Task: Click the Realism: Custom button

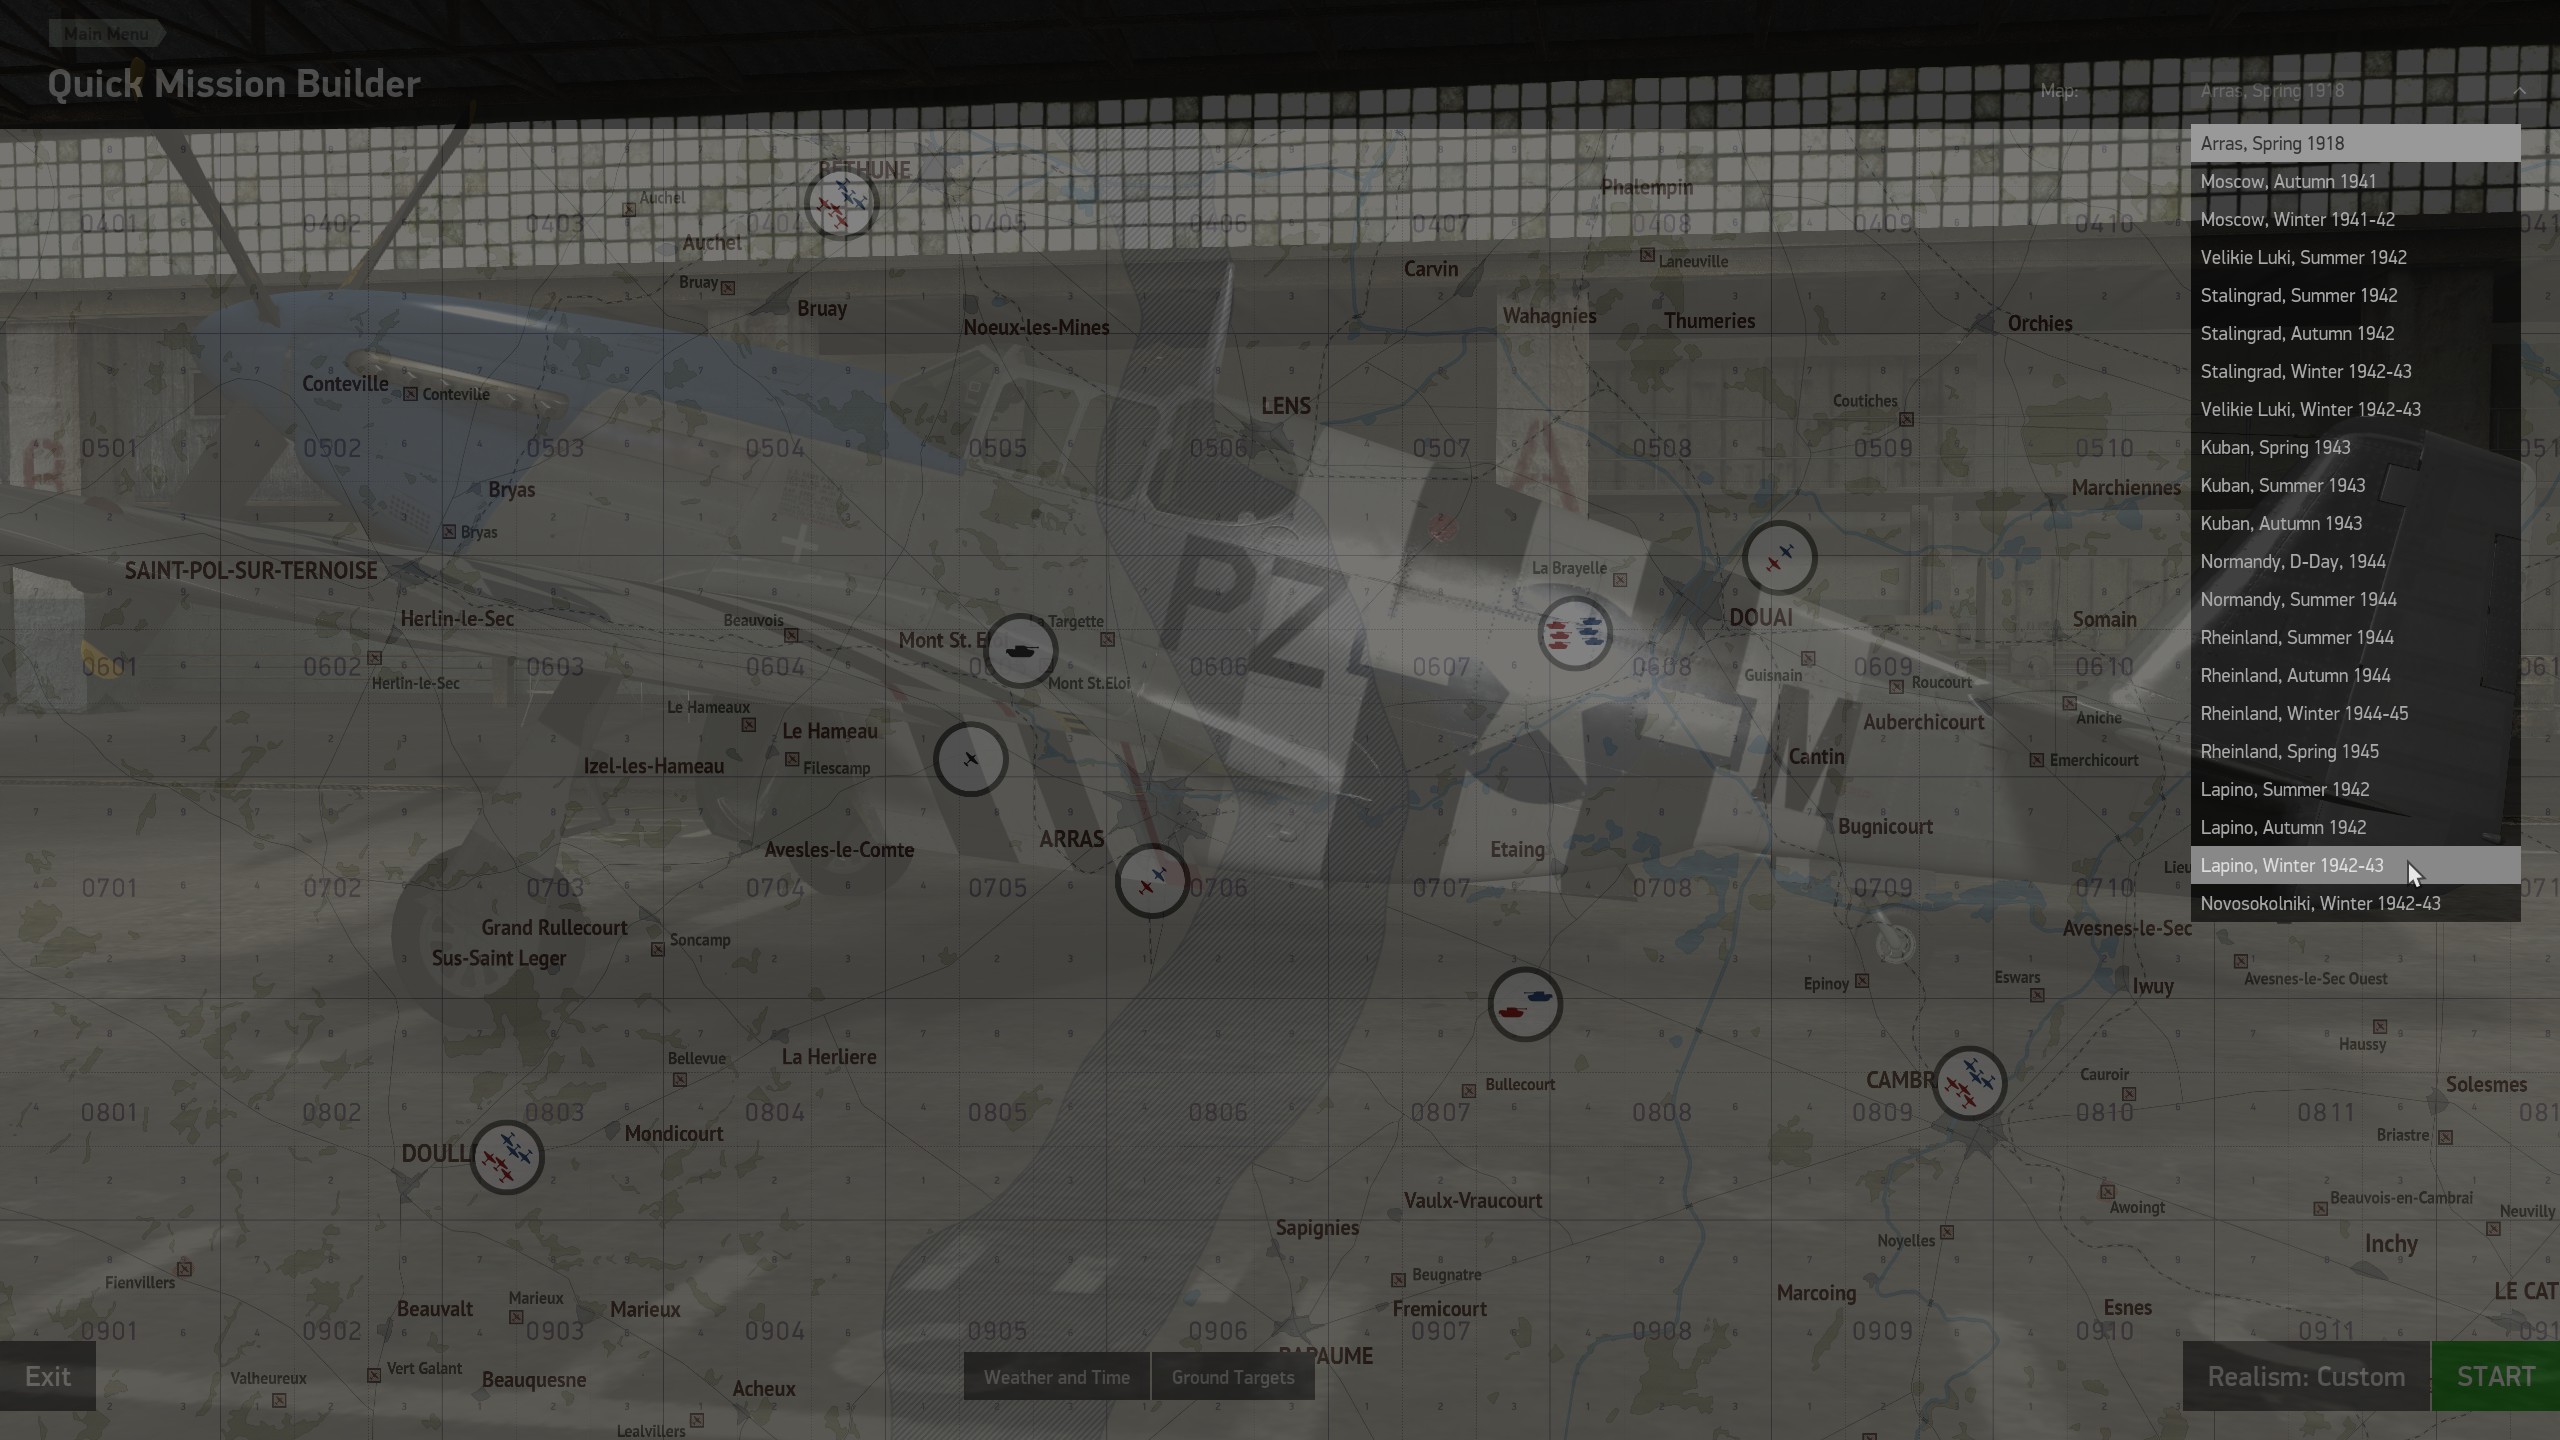Action: pos(2305,1377)
